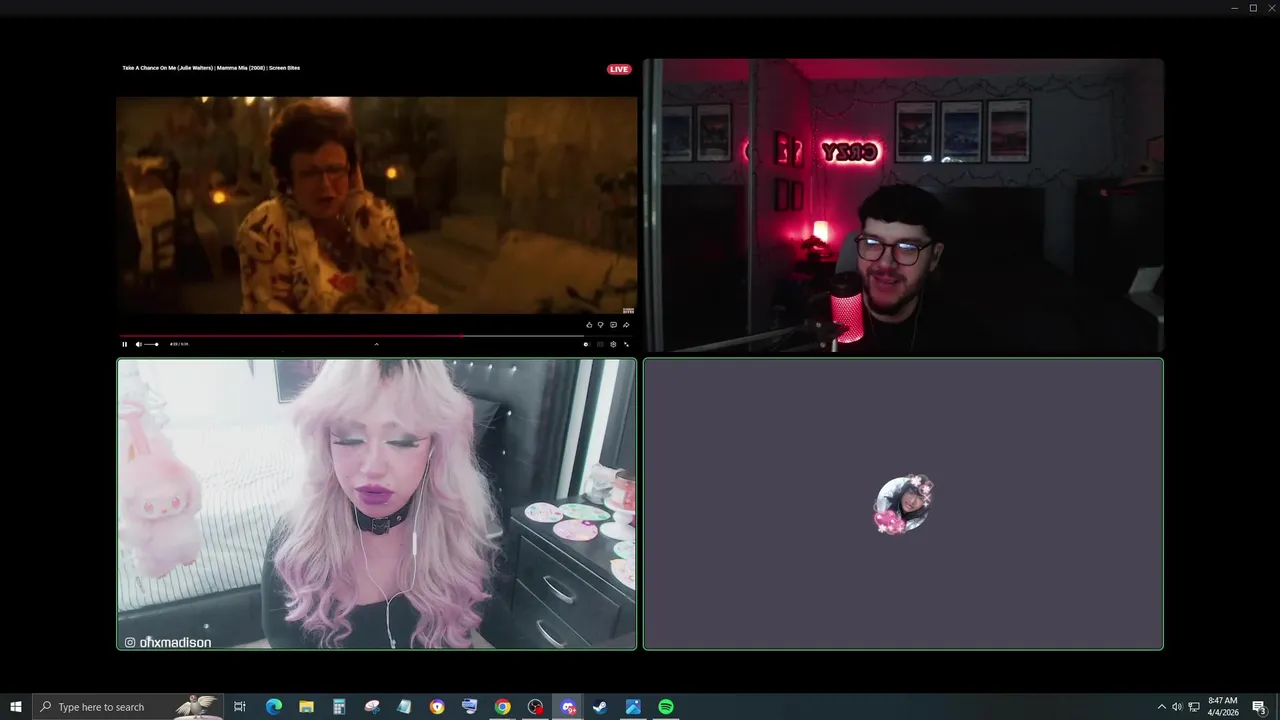Open the monitor-shaped taskbar app icon
Image resolution: width=1280 pixels, height=720 pixels.
point(470,707)
